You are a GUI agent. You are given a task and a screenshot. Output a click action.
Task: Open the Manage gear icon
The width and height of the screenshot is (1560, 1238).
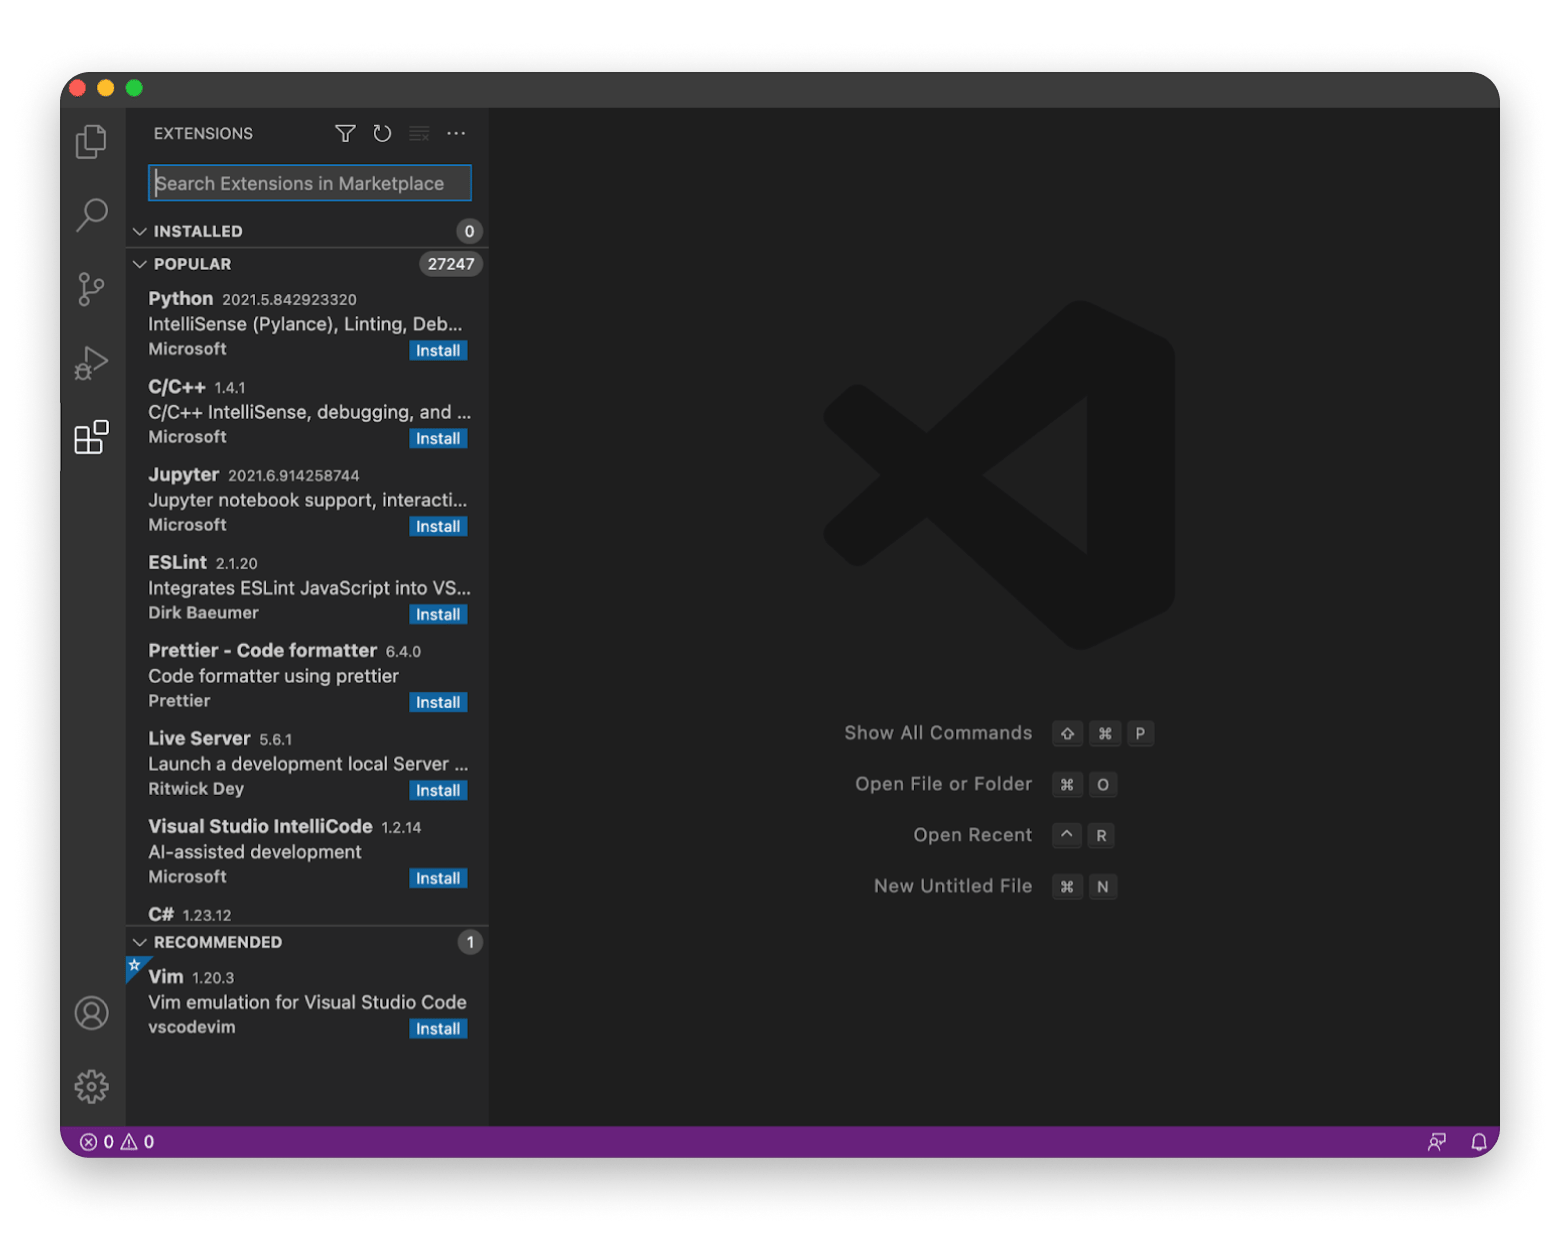click(x=91, y=1086)
